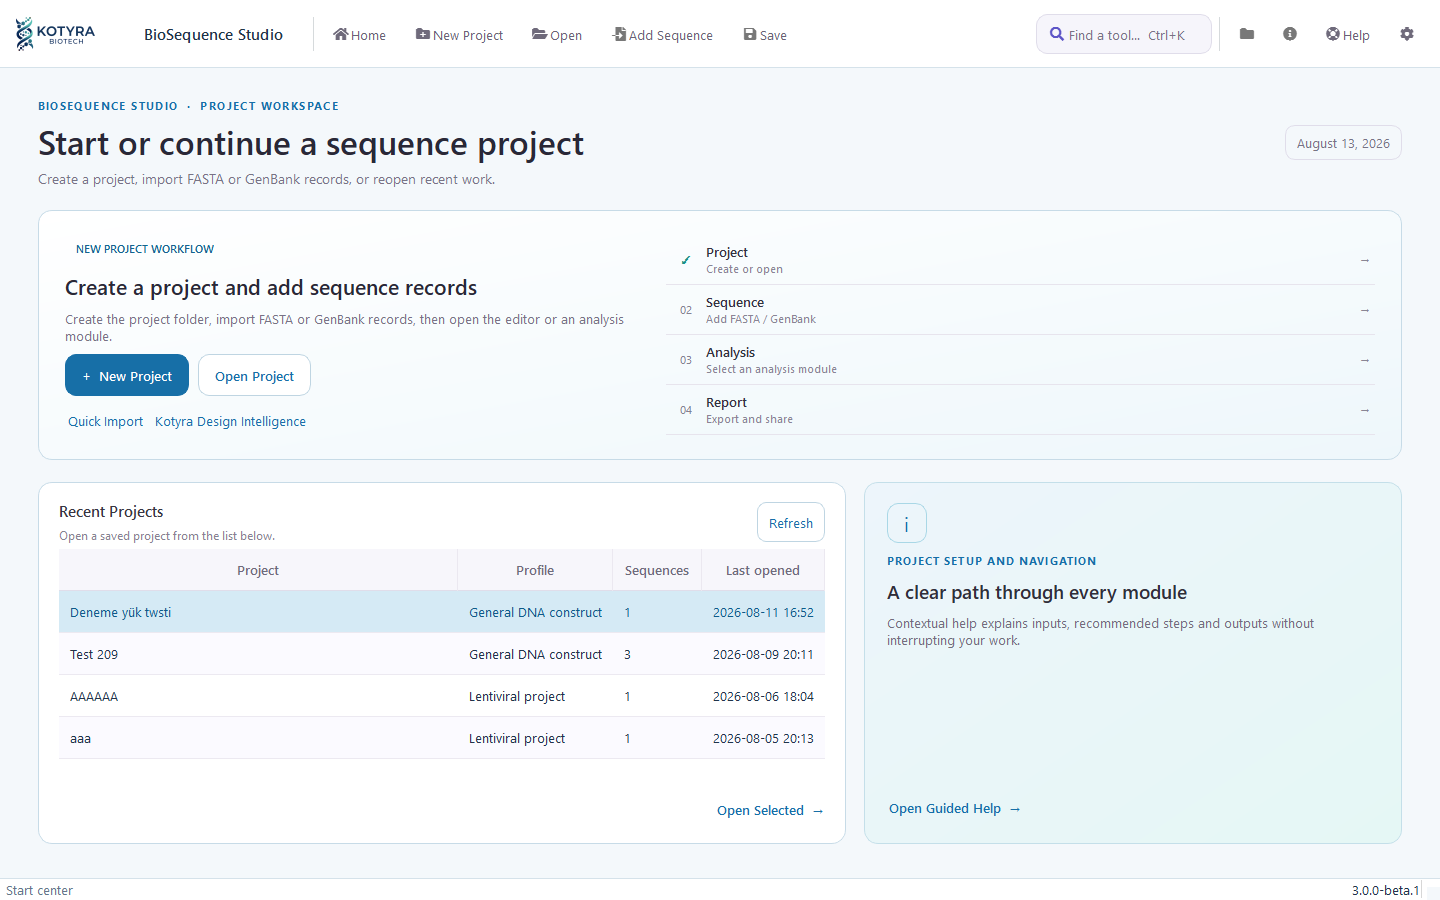Click New Project in the top toolbar
The height and width of the screenshot is (900, 1440).
[x=459, y=35]
